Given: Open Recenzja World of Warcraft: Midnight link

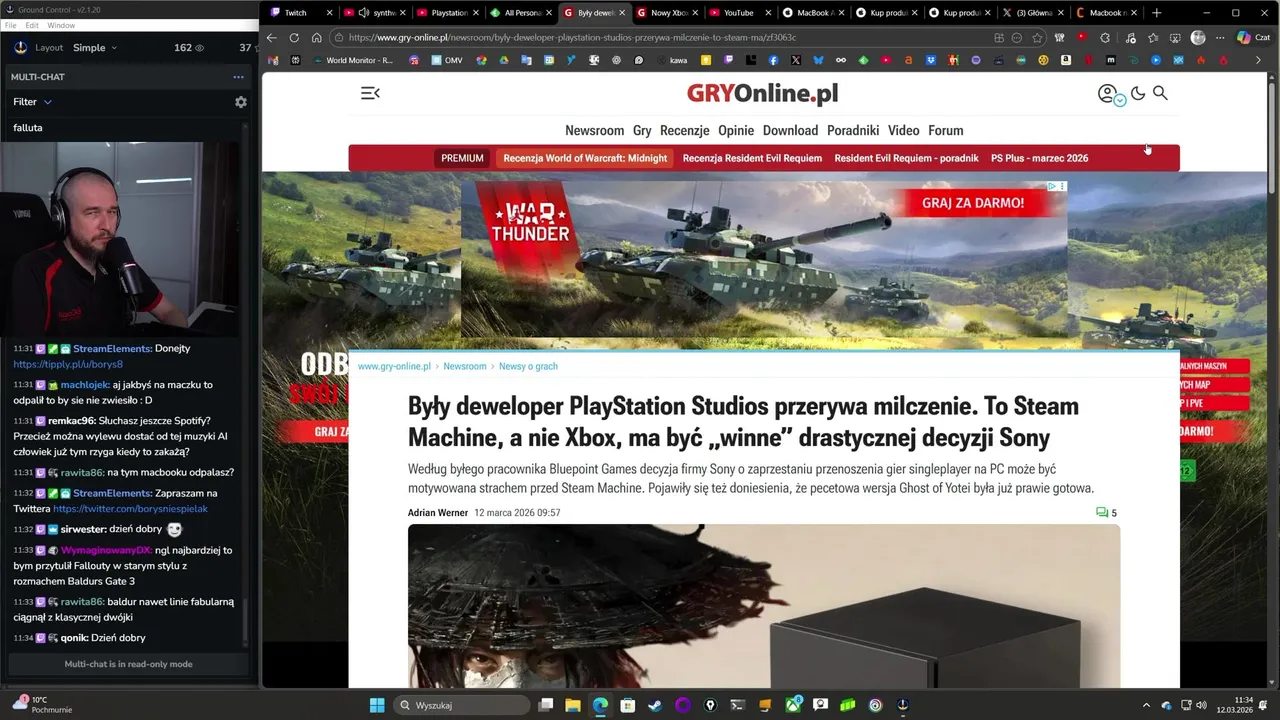Looking at the screenshot, I should point(585,158).
